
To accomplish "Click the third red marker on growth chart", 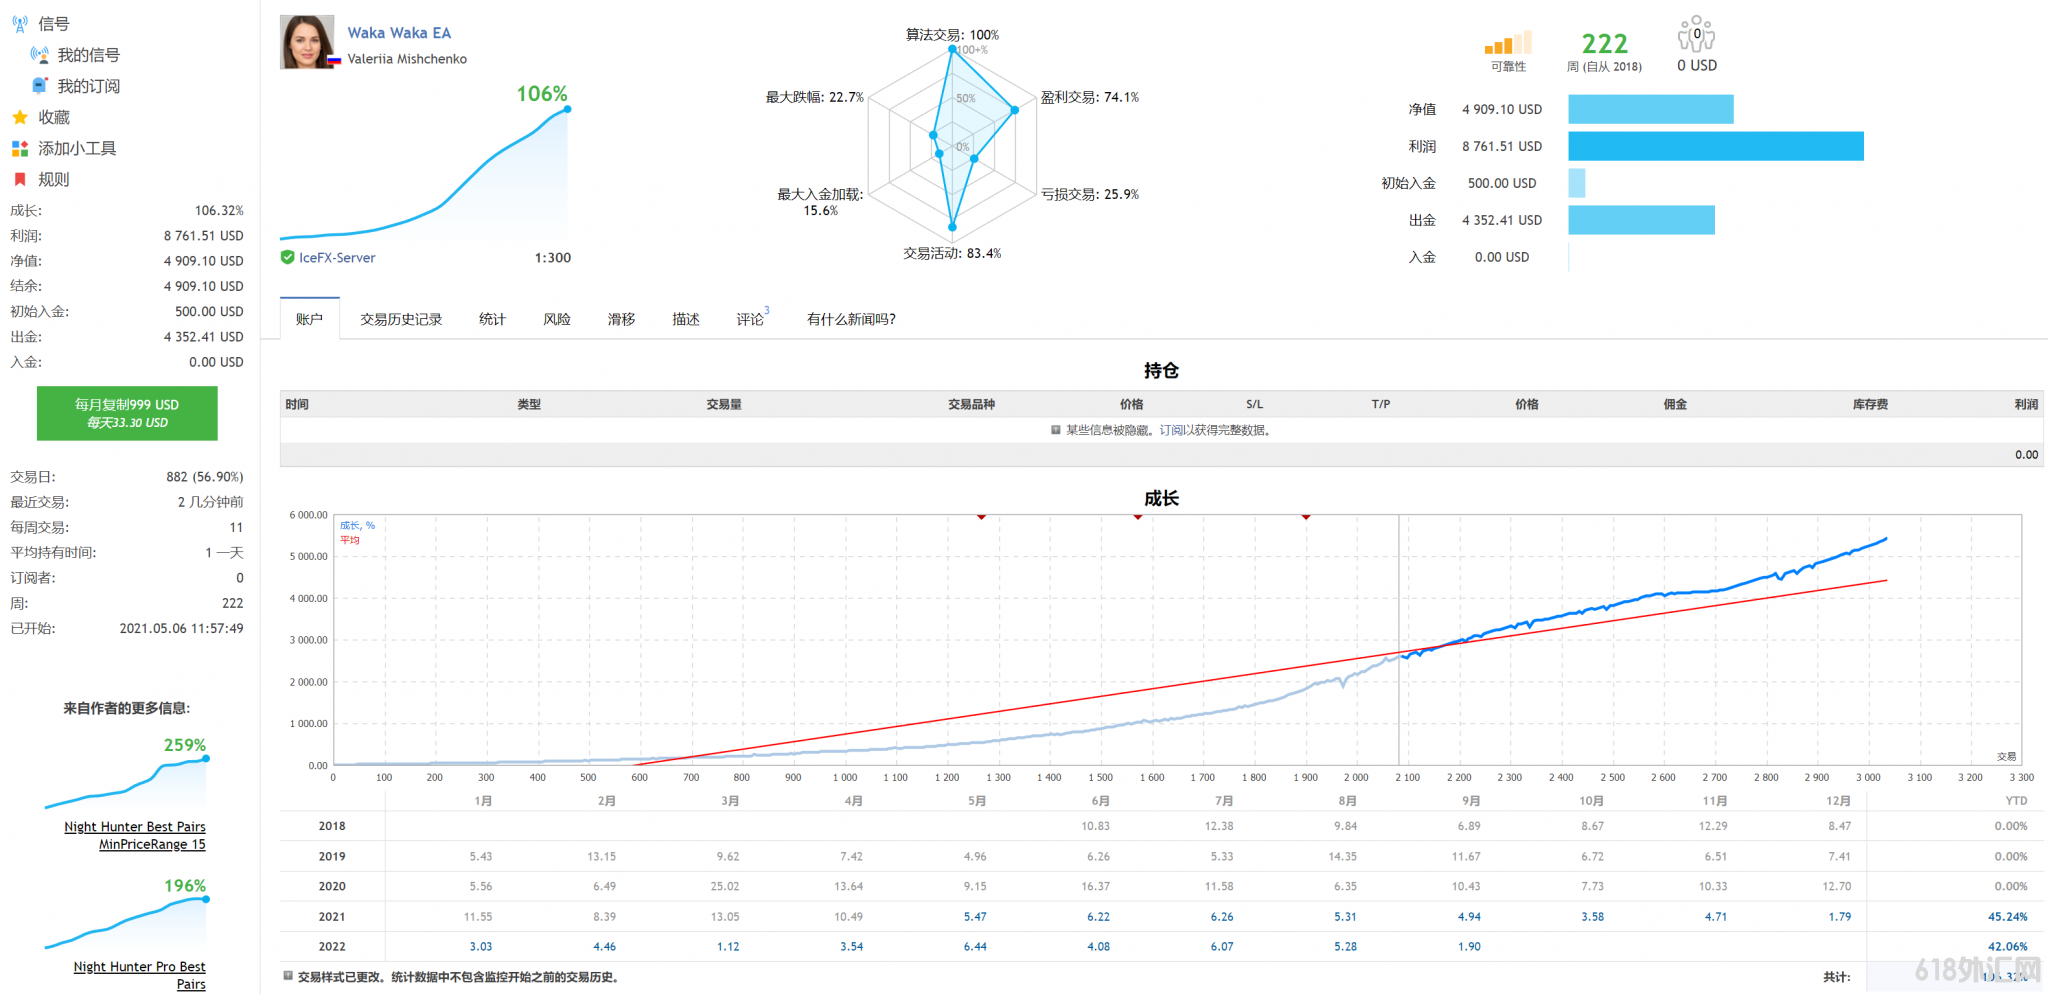I will pos(1306,517).
